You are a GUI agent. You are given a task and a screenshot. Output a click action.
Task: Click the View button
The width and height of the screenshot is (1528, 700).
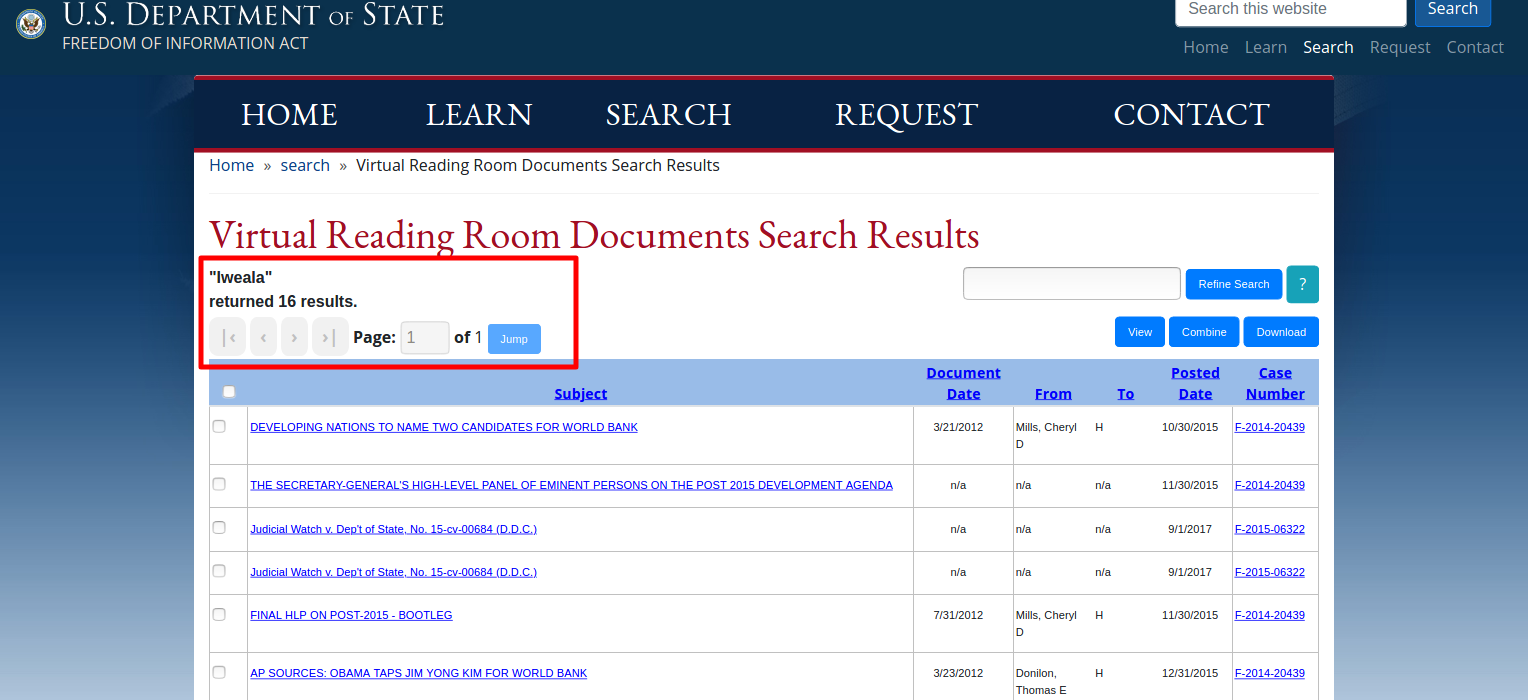coord(1140,332)
